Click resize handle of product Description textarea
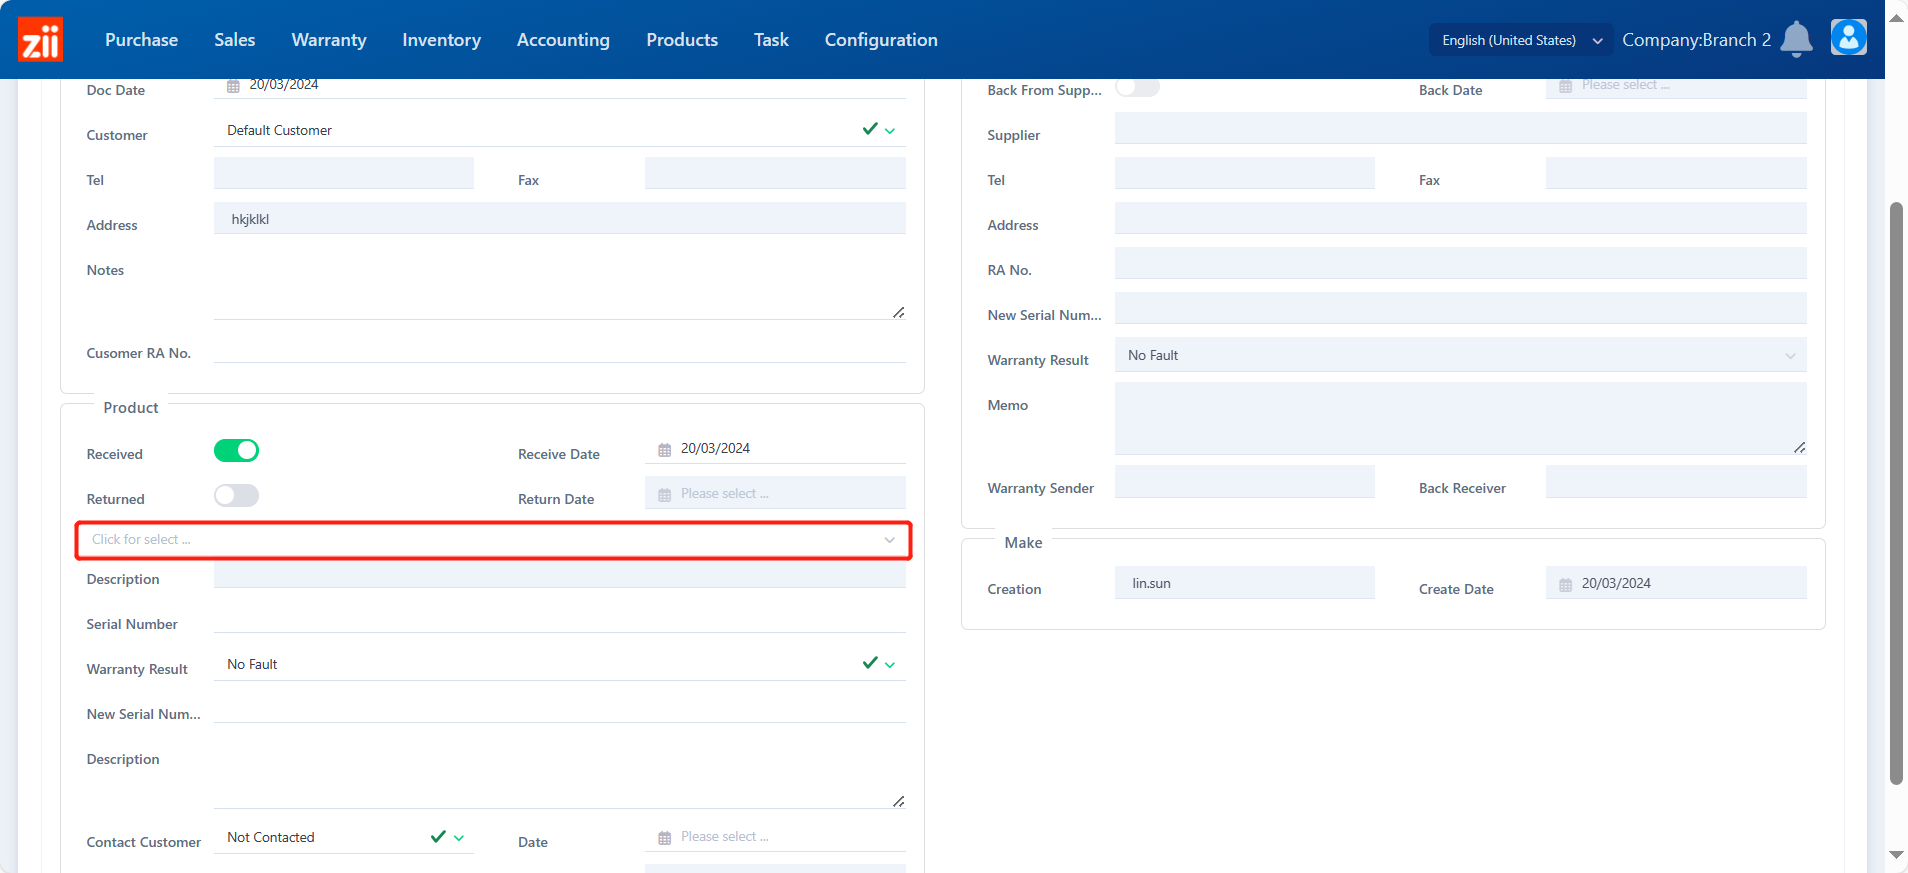This screenshot has width=1908, height=873. click(898, 801)
